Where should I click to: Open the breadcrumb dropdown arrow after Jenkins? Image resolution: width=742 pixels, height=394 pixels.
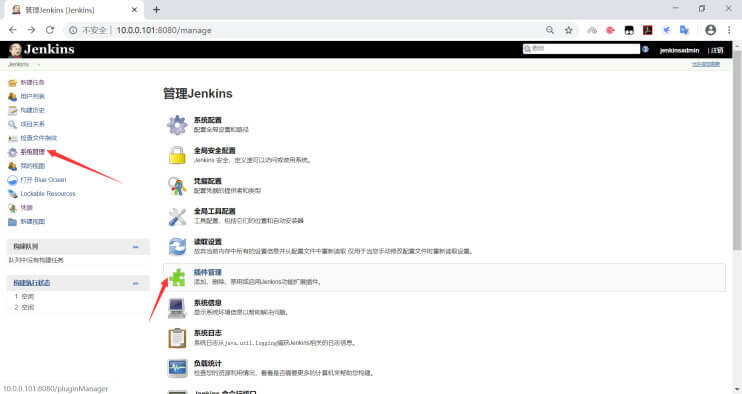click(x=38, y=65)
